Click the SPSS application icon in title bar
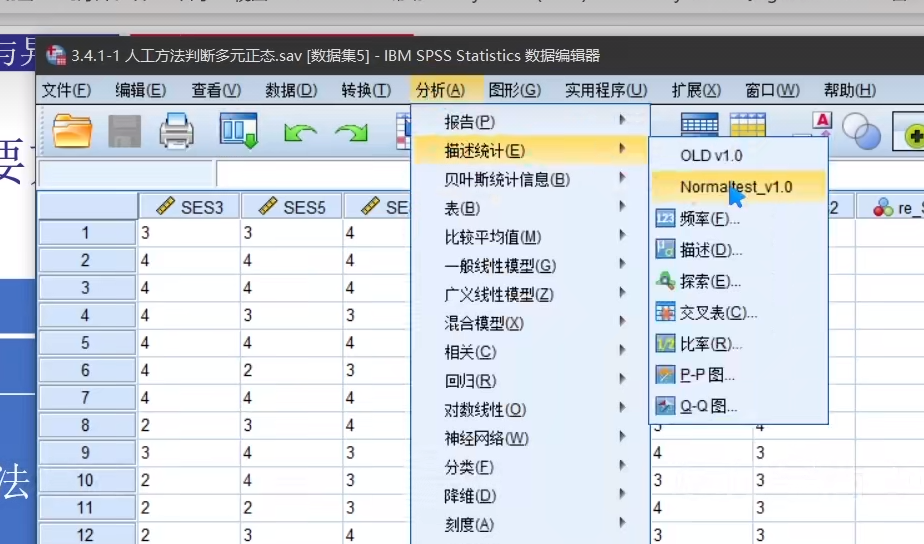The height and width of the screenshot is (544, 924). click(56, 55)
